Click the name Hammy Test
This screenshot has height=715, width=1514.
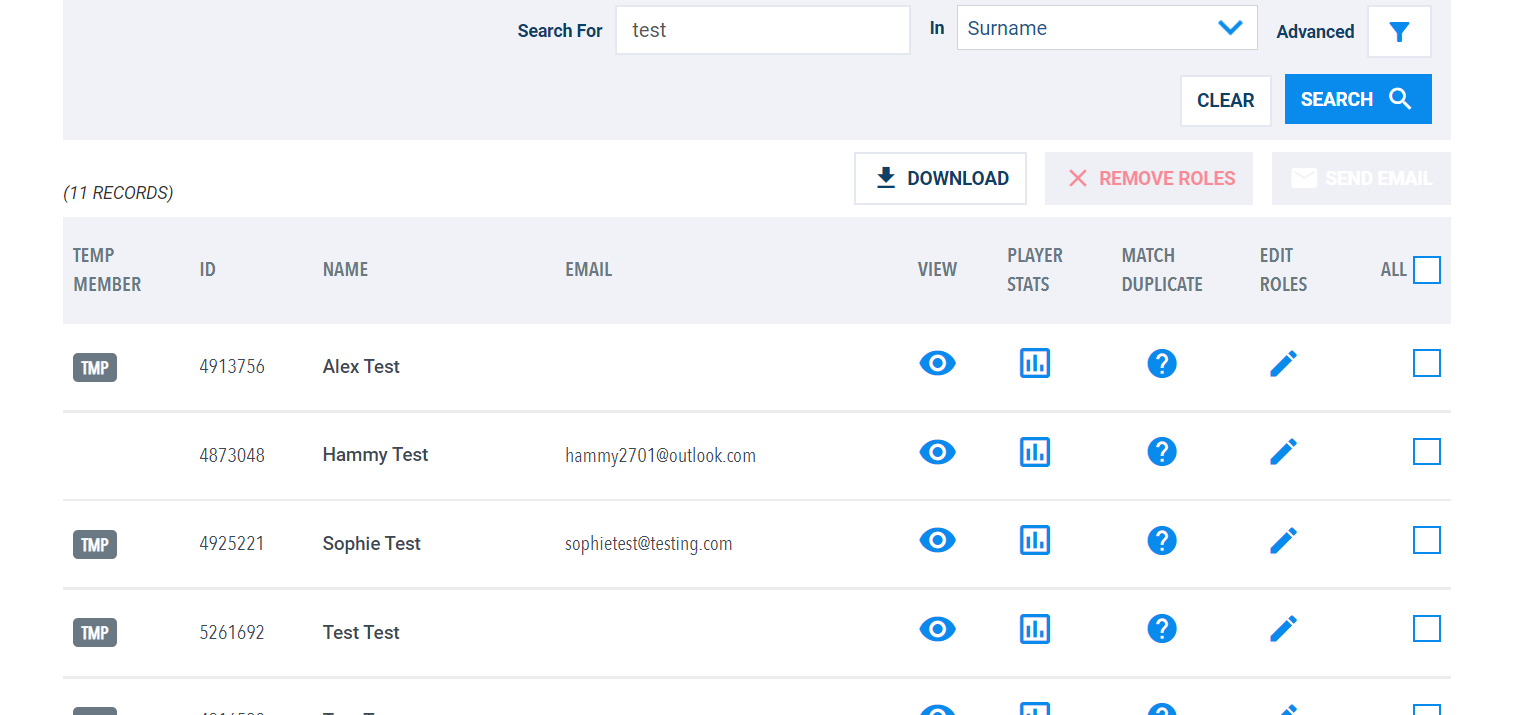375,454
